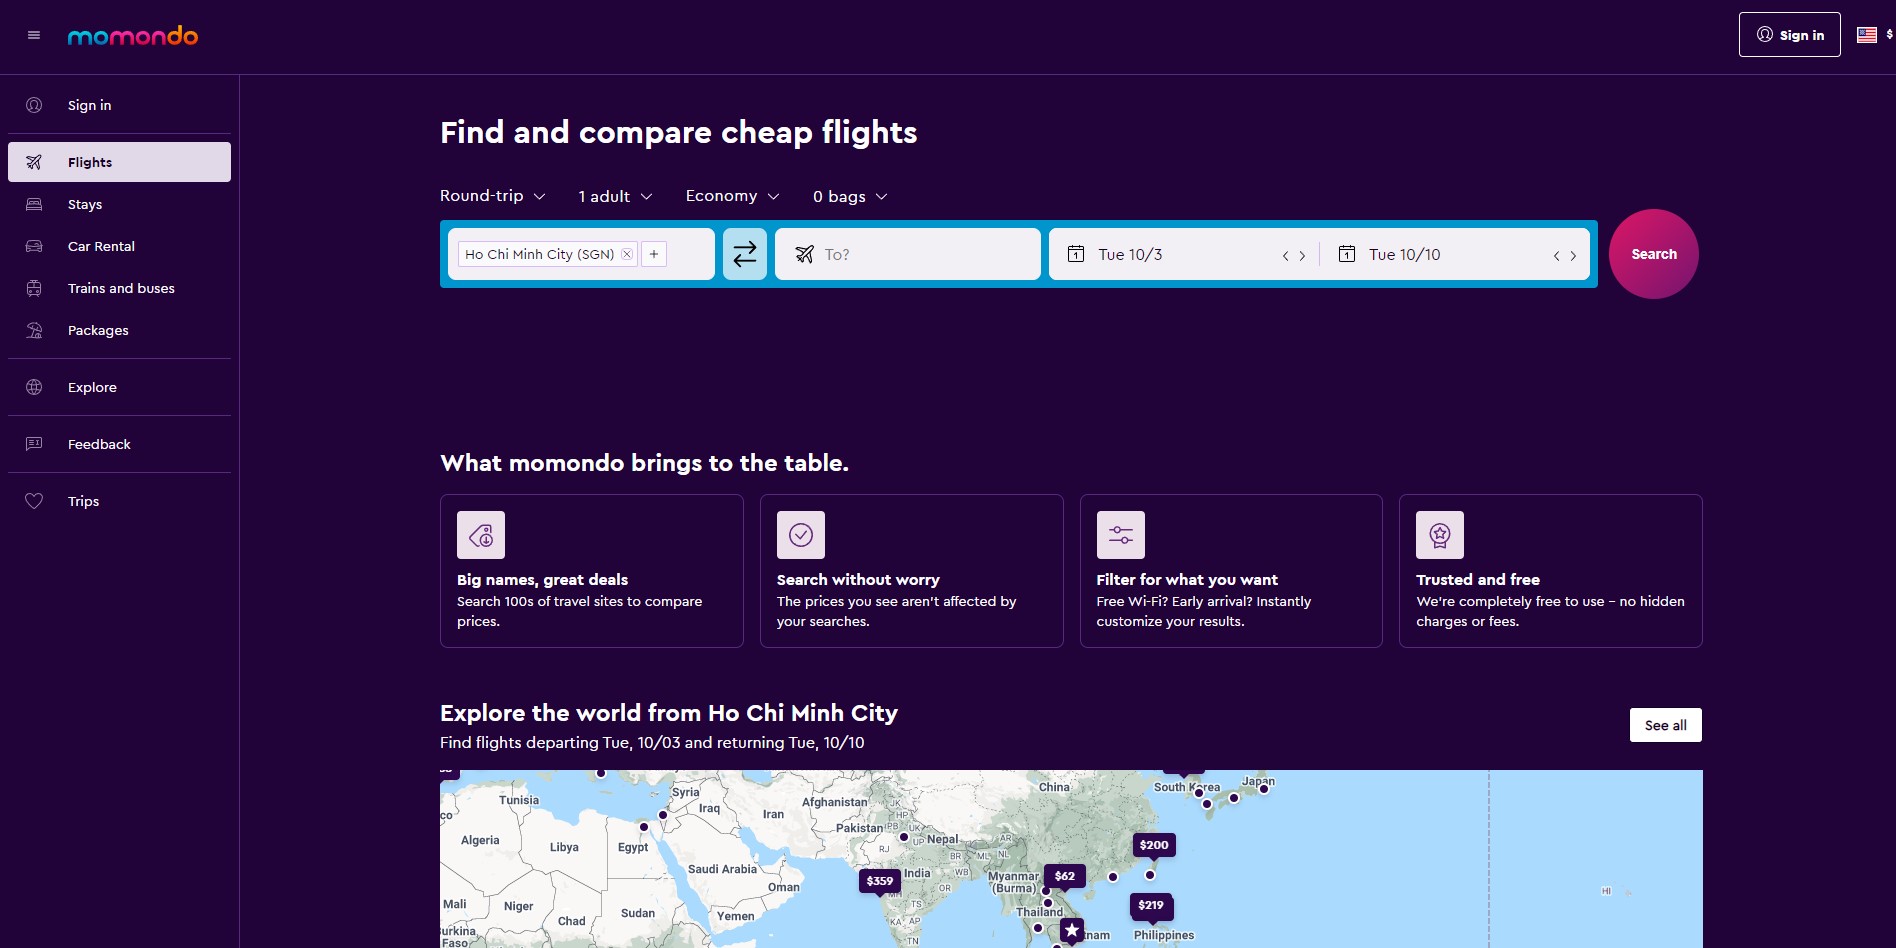Image resolution: width=1896 pixels, height=948 pixels.
Task: Select Flights in the sidebar
Action: point(119,162)
